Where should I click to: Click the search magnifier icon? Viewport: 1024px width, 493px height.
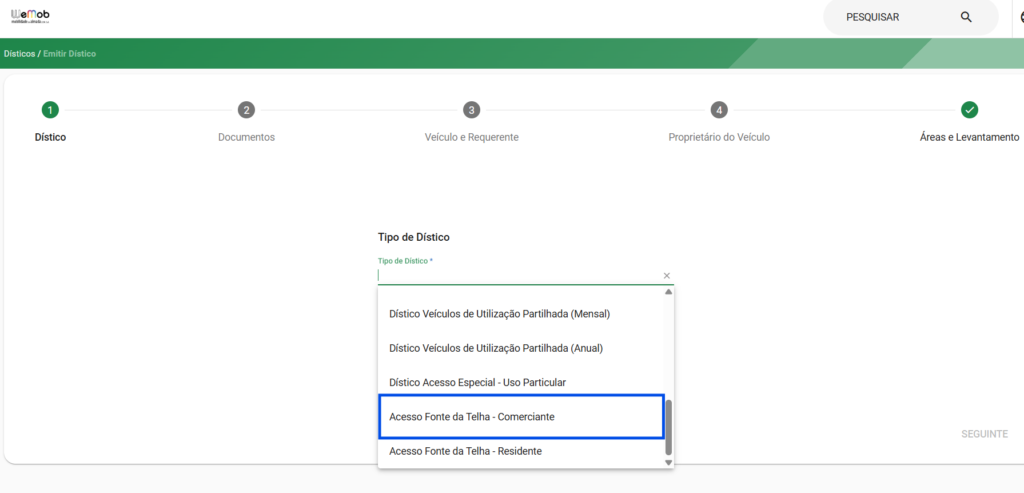(966, 18)
